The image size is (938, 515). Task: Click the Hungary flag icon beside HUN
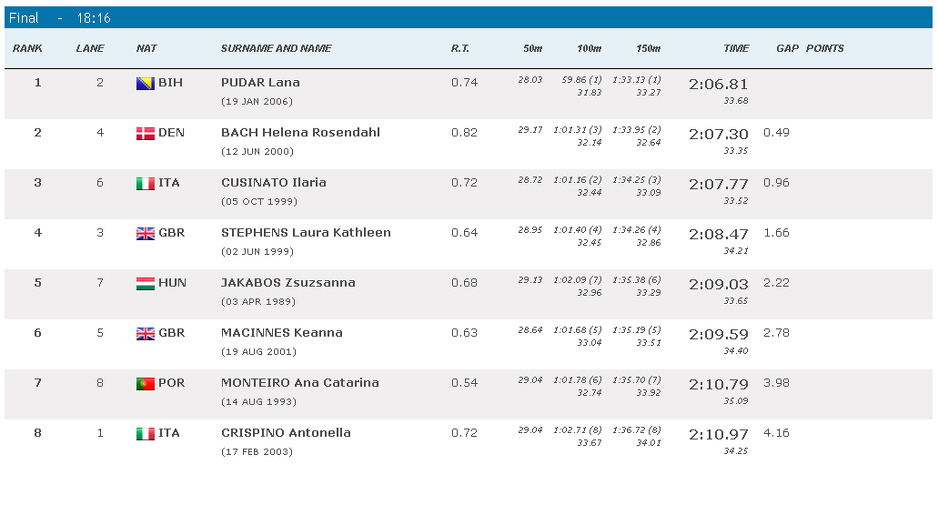145,283
